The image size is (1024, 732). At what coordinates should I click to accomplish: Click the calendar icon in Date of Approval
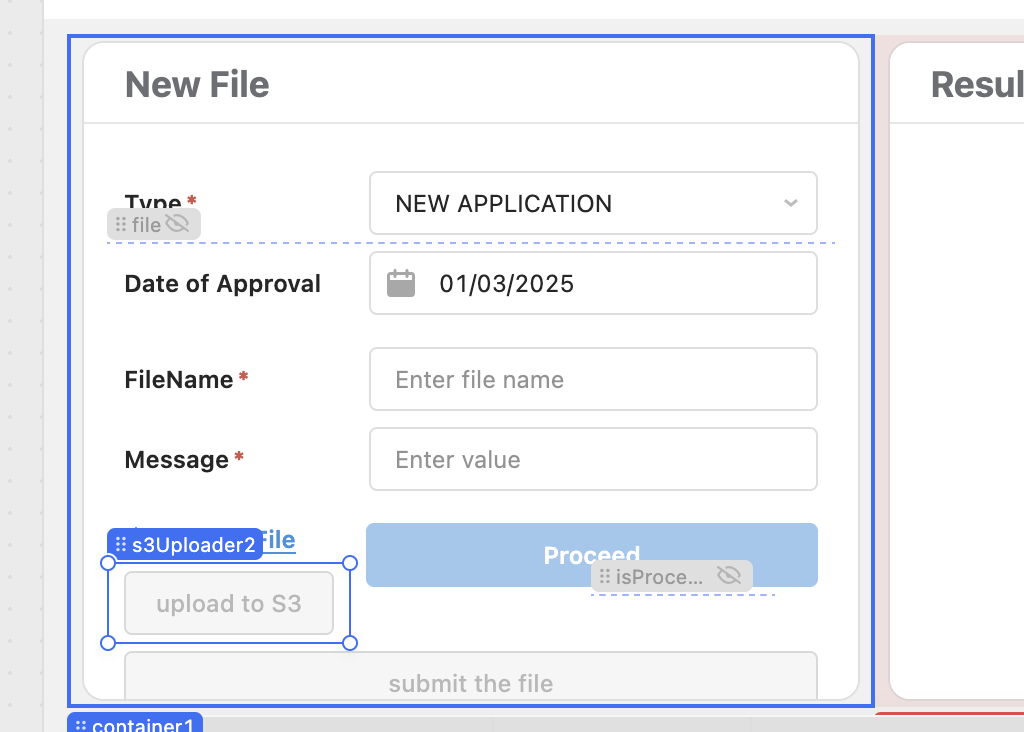pos(400,283)
